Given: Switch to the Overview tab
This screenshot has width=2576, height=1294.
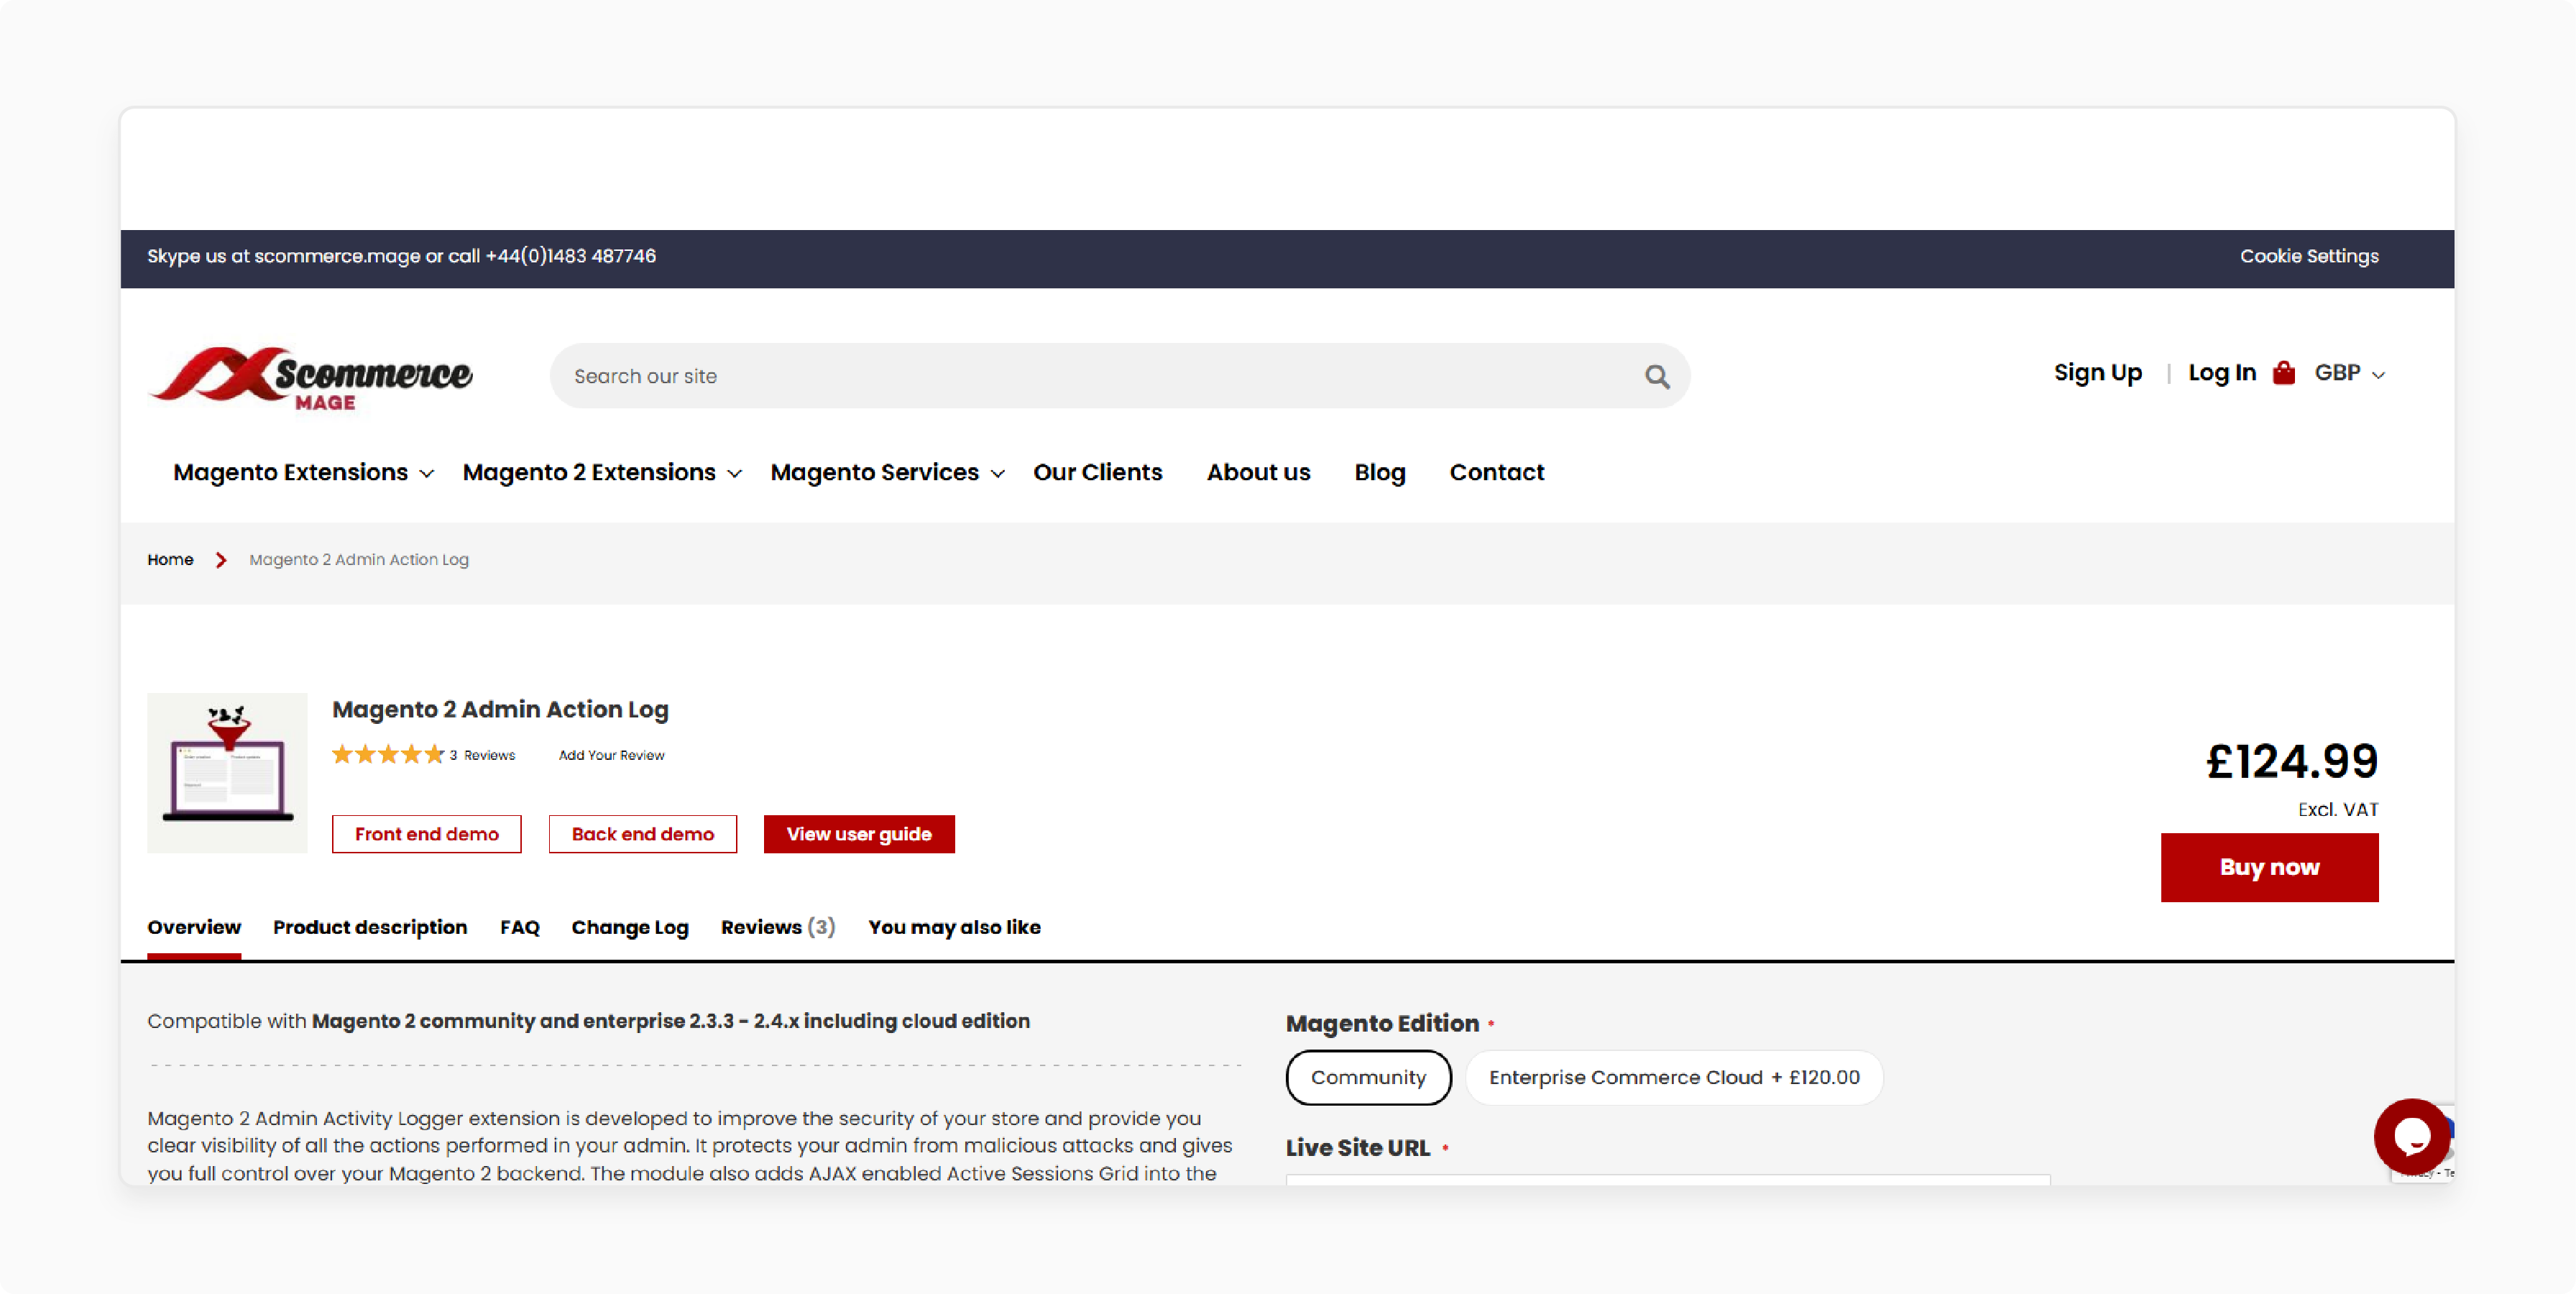Looking at the screenshot, I should coord(194,927).
